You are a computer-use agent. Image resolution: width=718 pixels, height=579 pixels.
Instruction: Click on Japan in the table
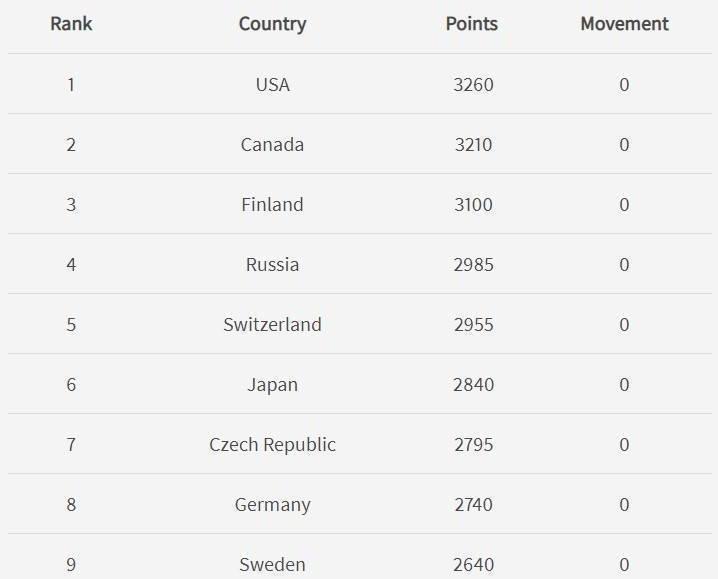(272, 385)
